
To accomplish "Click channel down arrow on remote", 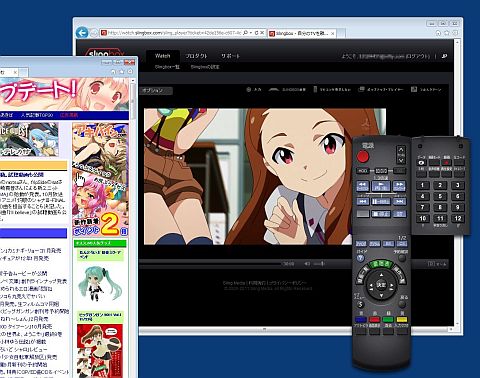I will [401, 160].
